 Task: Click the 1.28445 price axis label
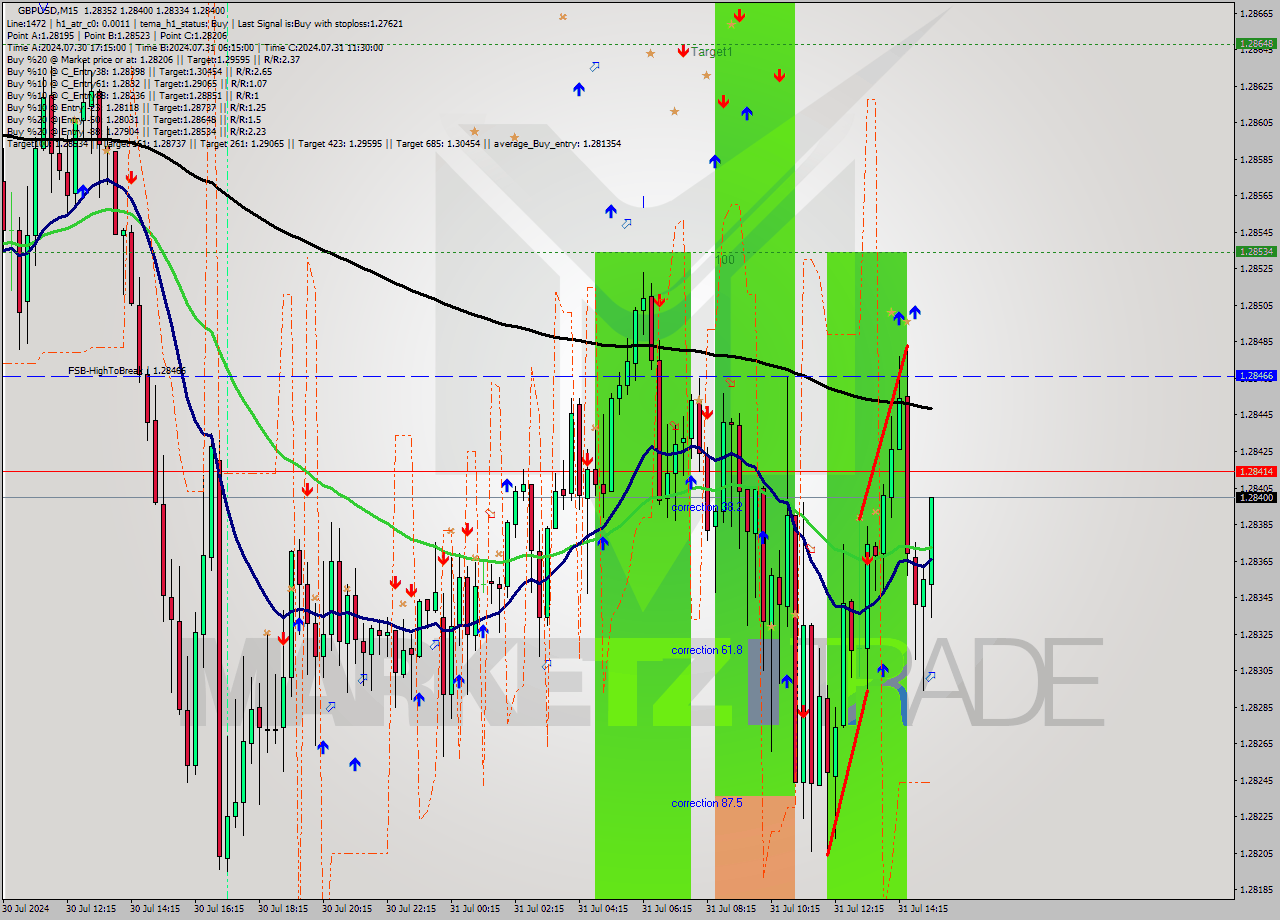tap(1256, 414)
